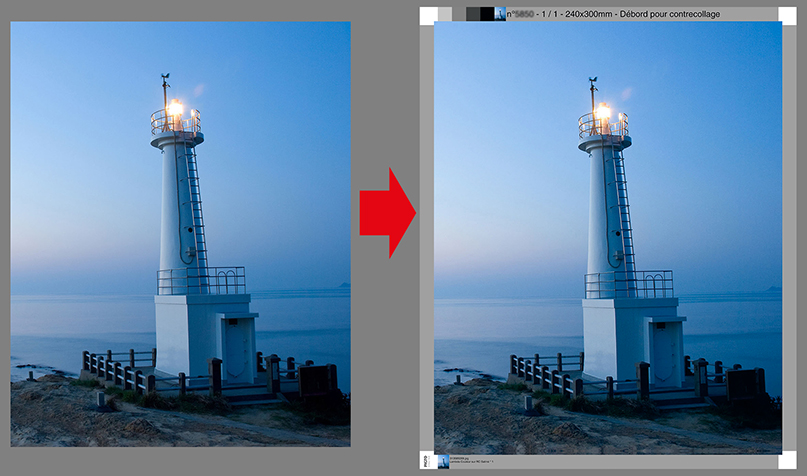Image resolution: width=807 pixels, height=476 pixels.
Task: Click the red arrow between the images
Action: coord(387,213)
